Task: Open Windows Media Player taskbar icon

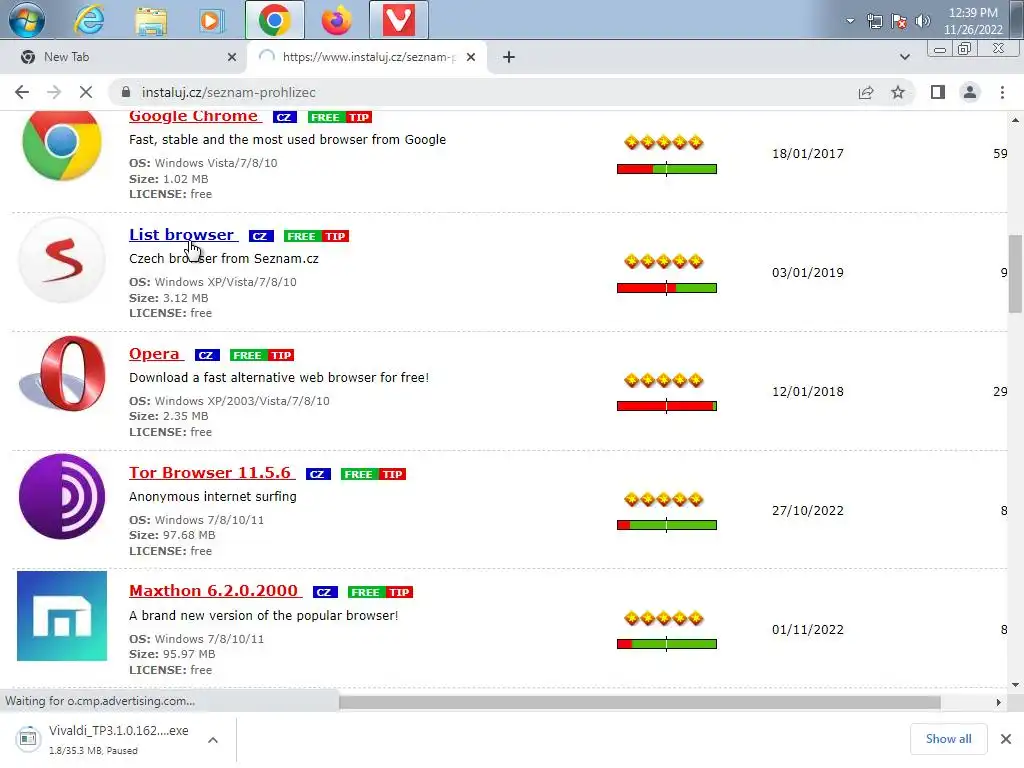Action: pyautogui.click(x=210, y=20)
